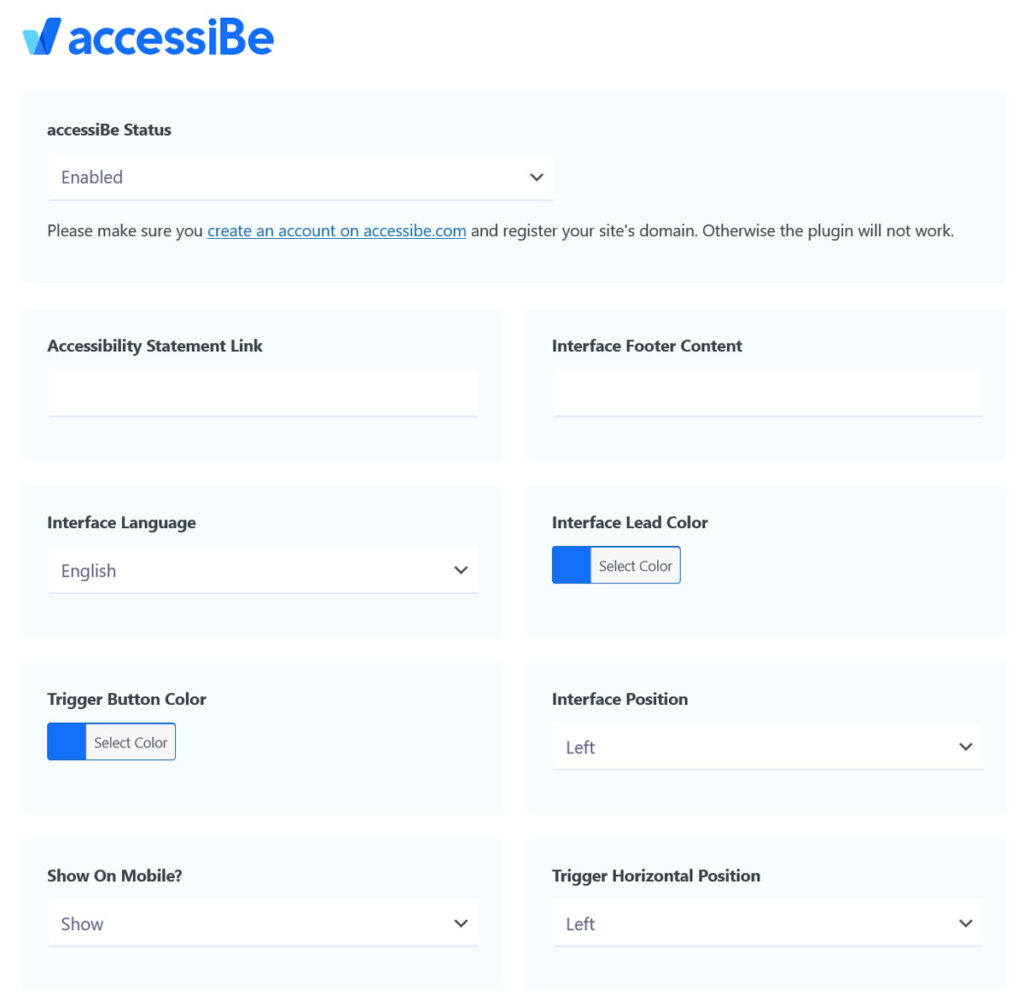Open the 'create an account on accessibe.com' link
The image size is (1024, 1006).
336,230
